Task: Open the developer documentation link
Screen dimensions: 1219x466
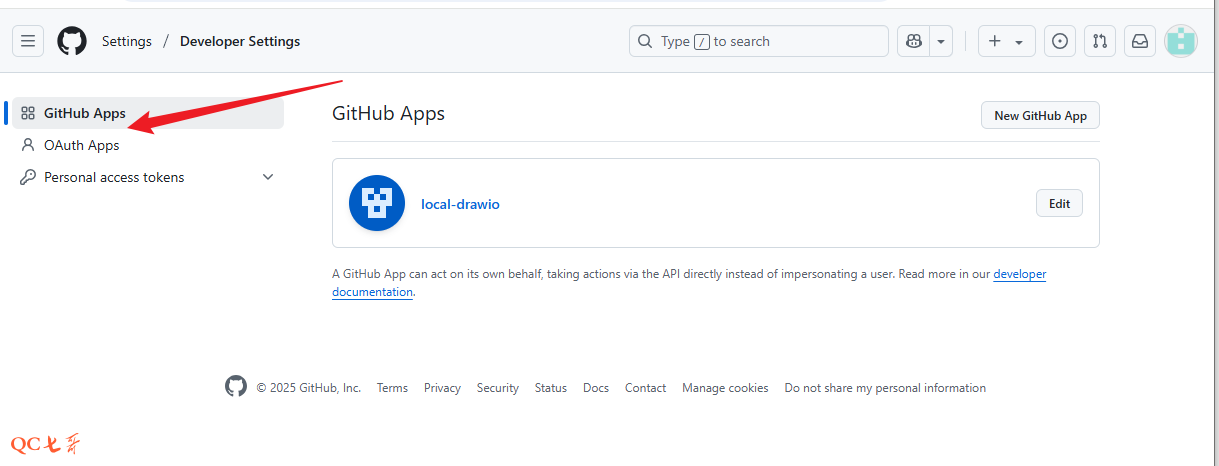Action: [x=1019, y=274]
